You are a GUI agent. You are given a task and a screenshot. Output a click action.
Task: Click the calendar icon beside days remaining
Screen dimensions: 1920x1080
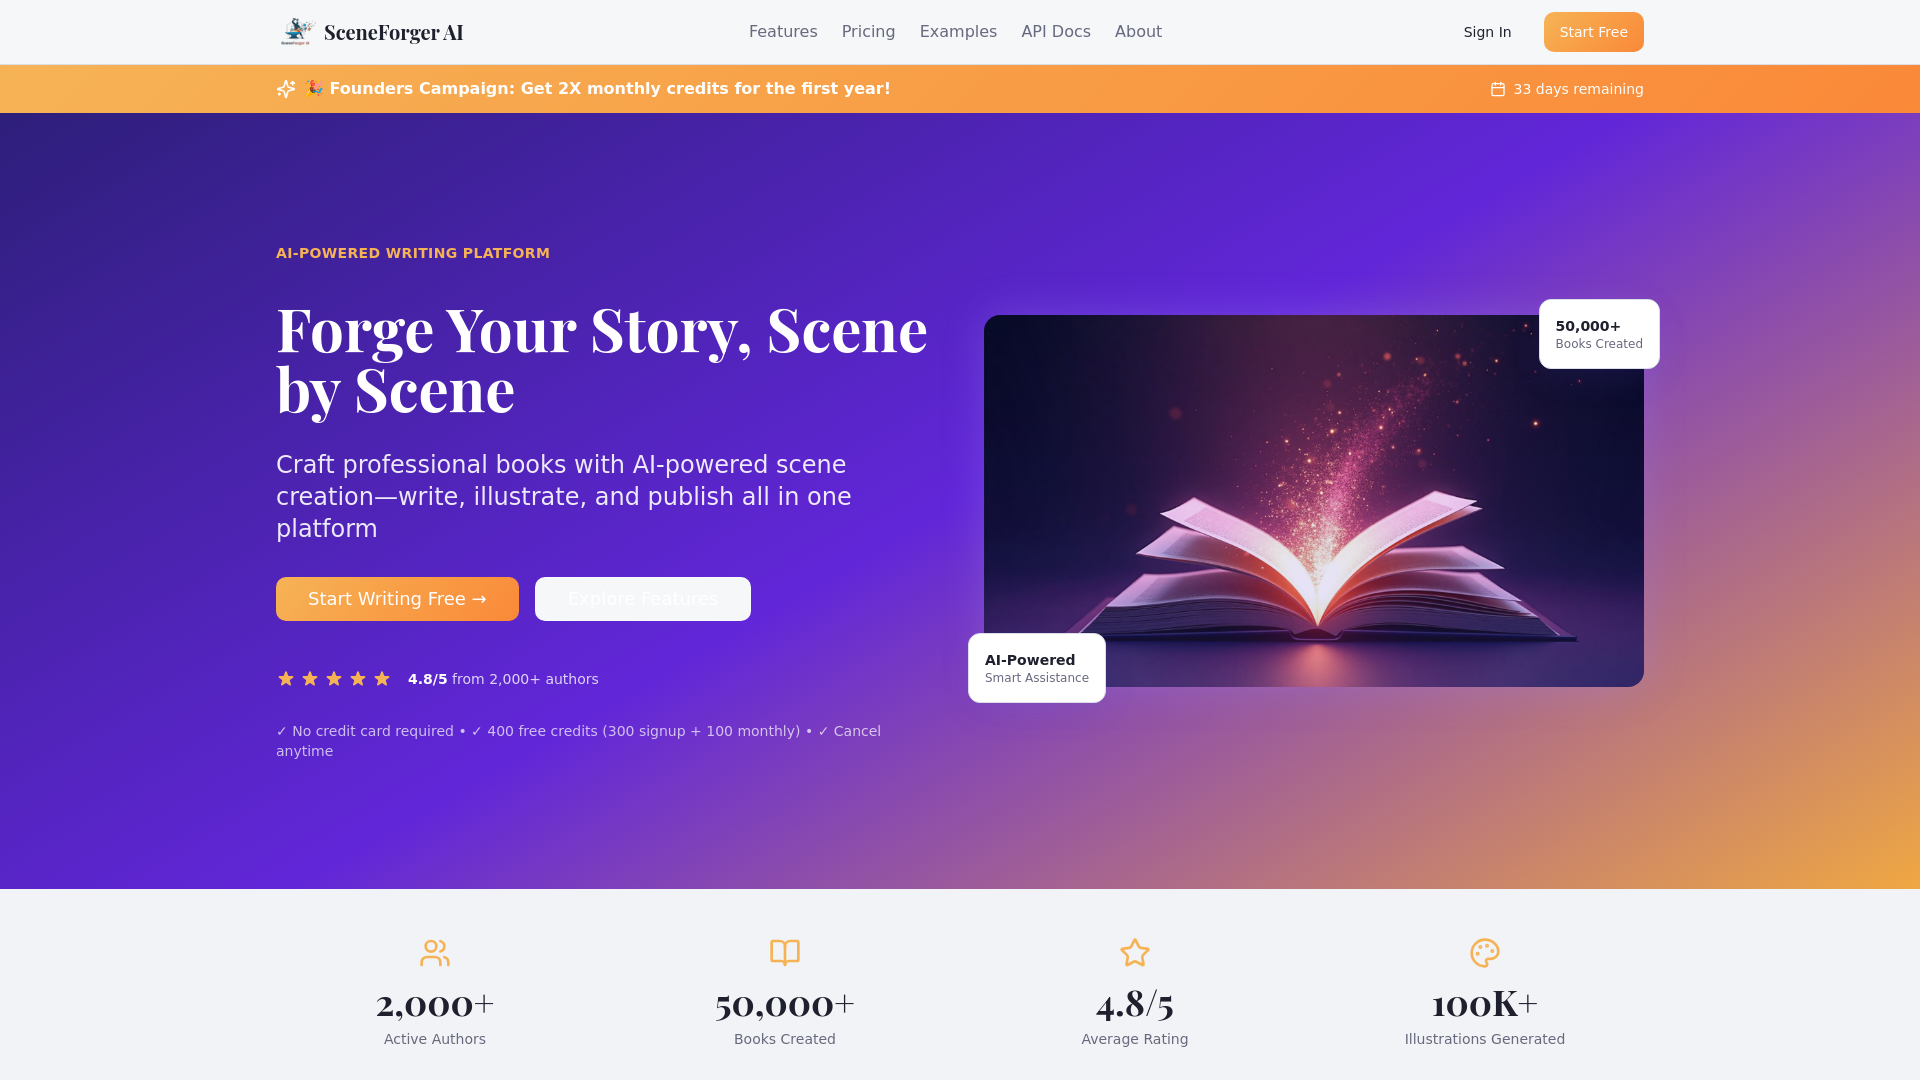click(x=1498, y=89)
